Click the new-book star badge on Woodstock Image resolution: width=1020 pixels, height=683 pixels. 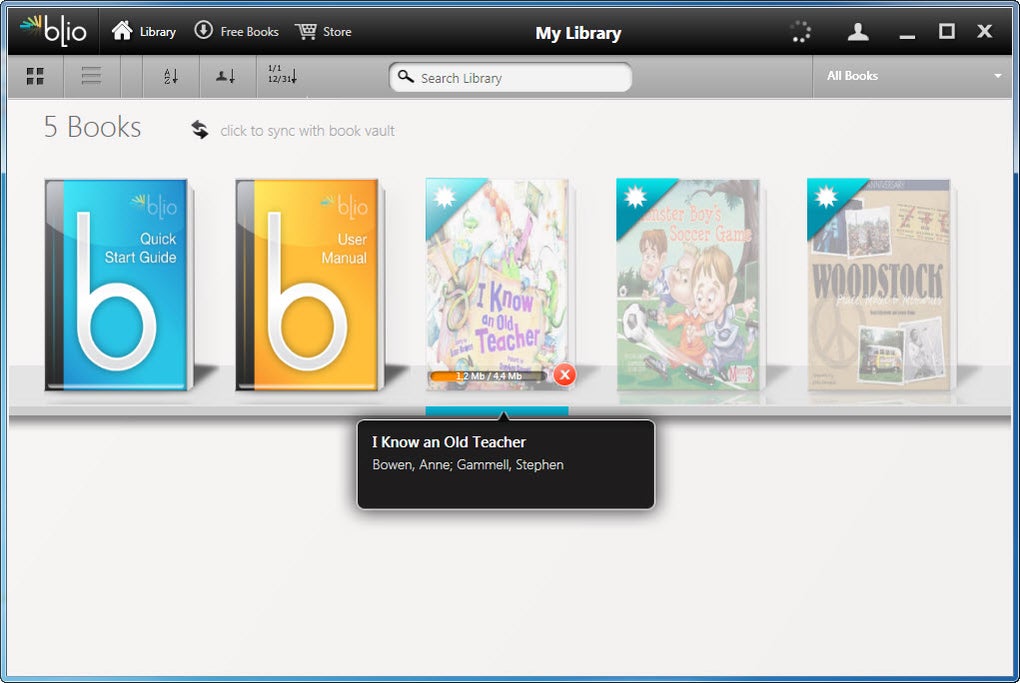(x=826, y=196)
